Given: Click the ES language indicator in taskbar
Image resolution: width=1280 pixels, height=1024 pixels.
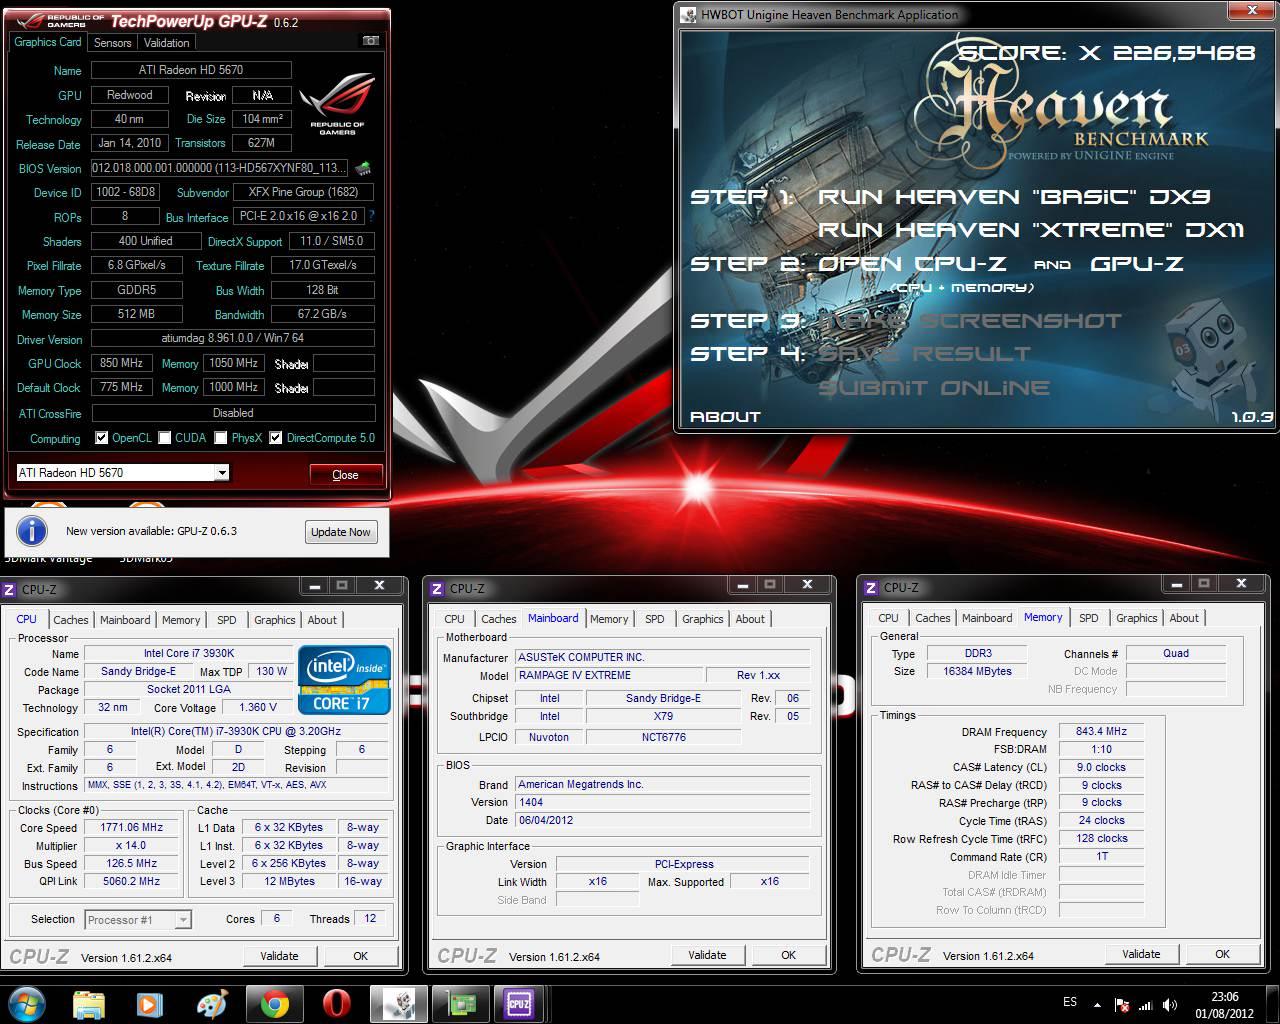Looking at the screenshot, I should tap(1070, 1002).
